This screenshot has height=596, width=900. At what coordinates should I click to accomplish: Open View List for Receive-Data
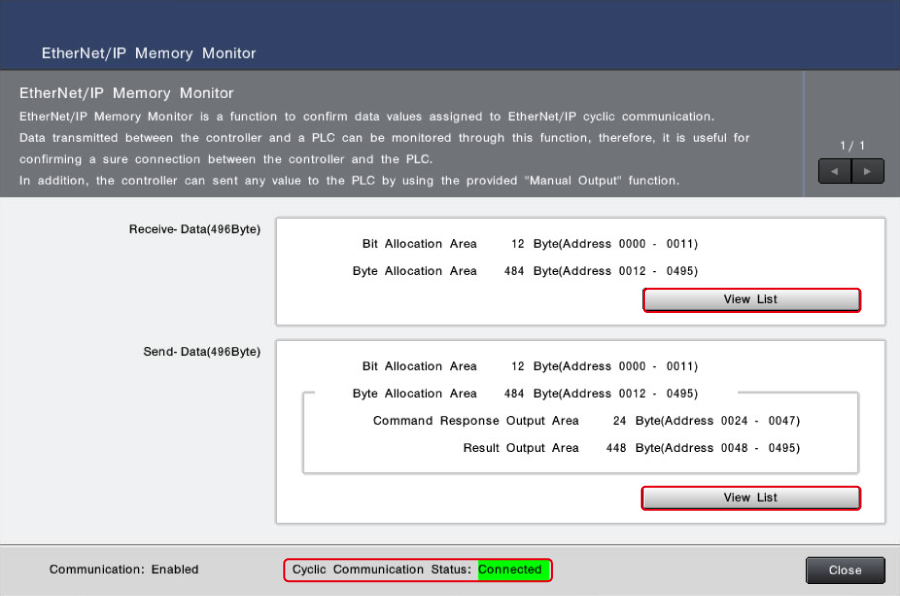[x=750, y=300]
